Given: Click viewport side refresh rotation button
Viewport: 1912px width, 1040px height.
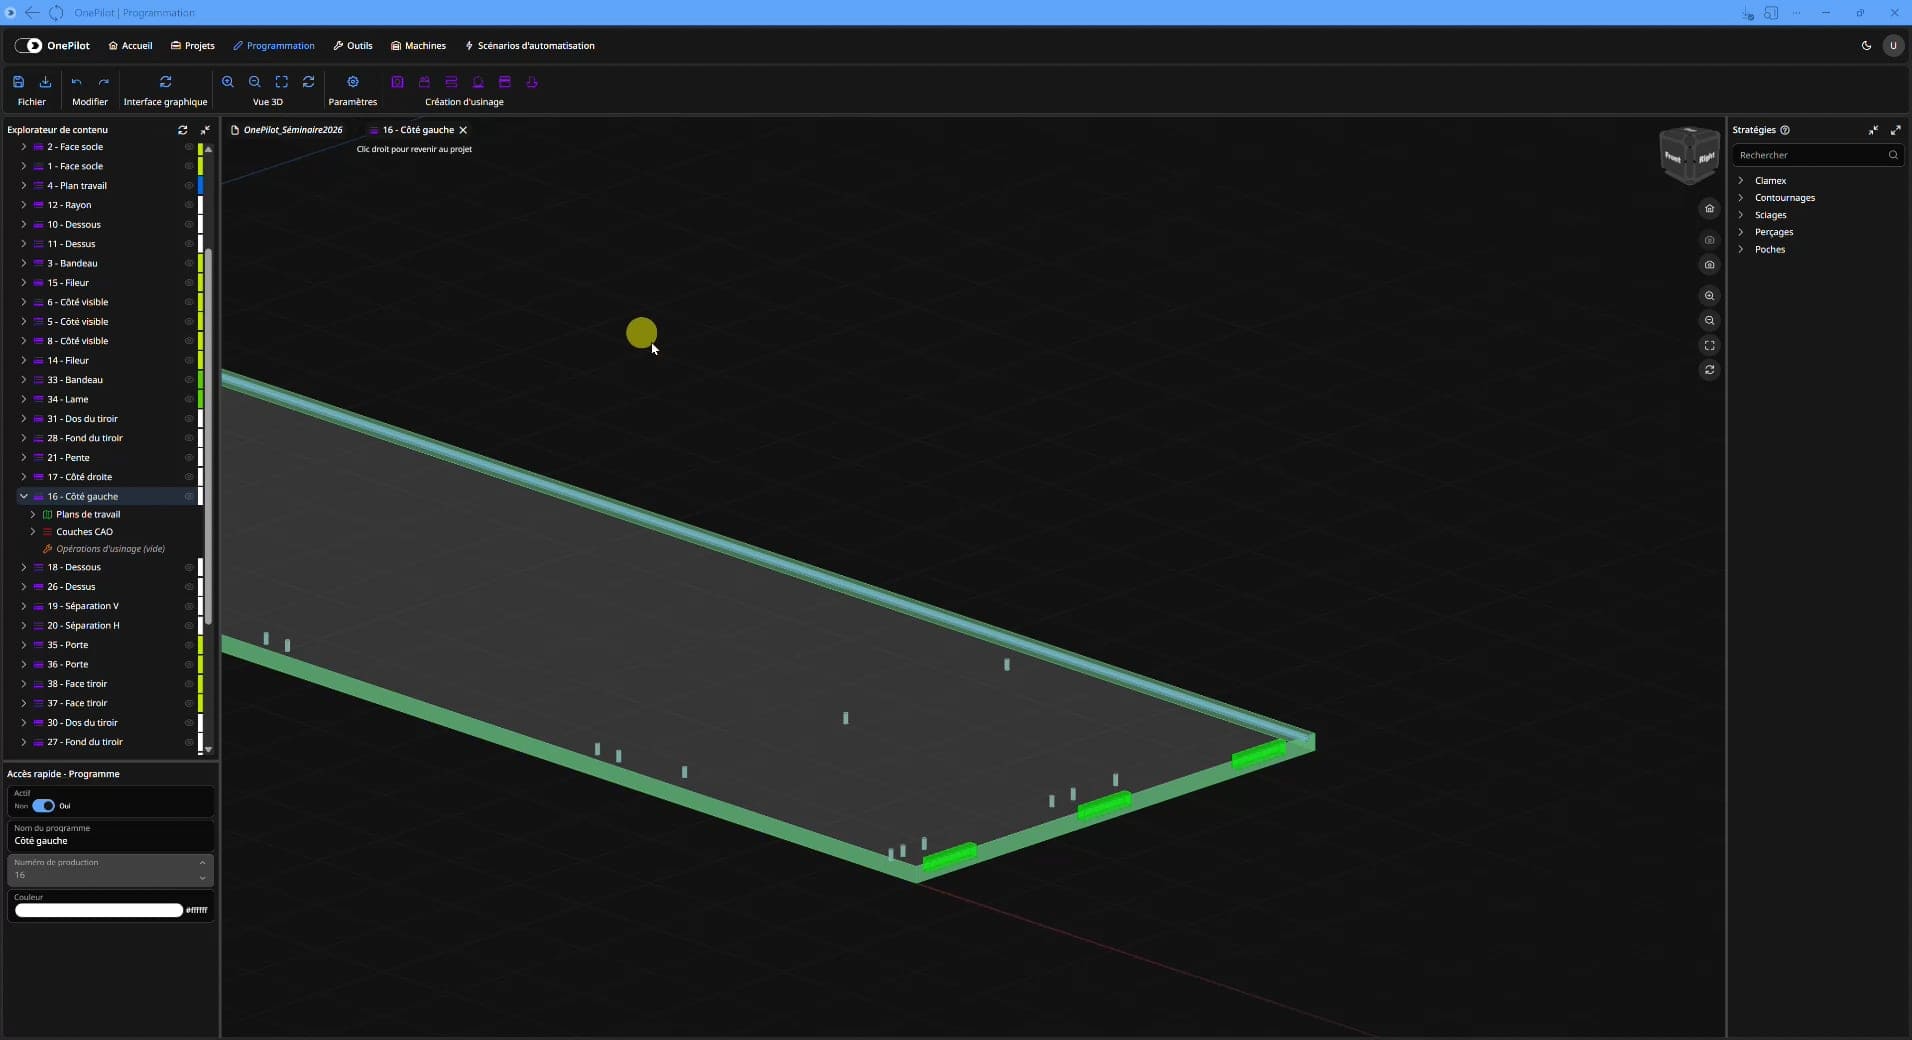Looking at the screenshot, I should tap(1709, 370).
